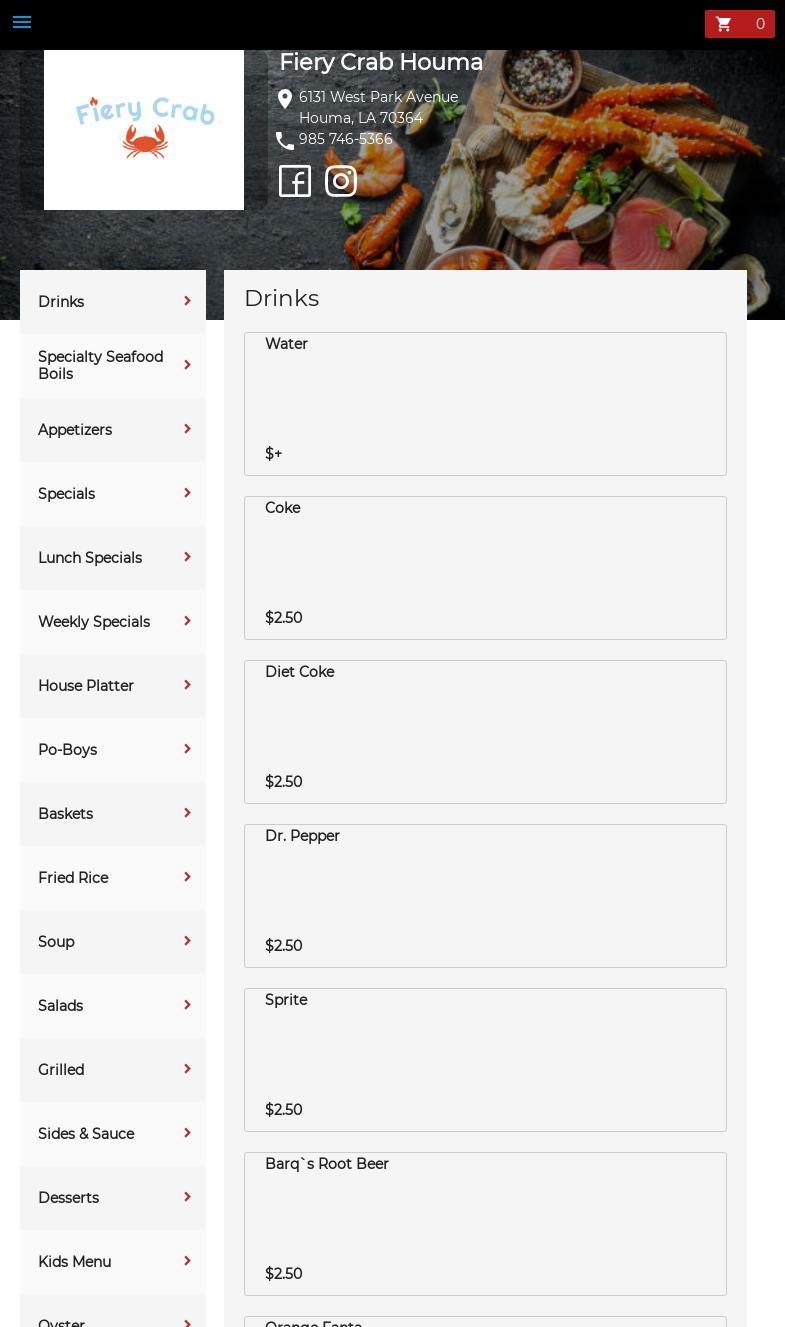Viewport: 785px width, 1327px height.
Task: Open the 6131 West Park Avenue address
Action: pyautogui.click(x=378, y=97)
